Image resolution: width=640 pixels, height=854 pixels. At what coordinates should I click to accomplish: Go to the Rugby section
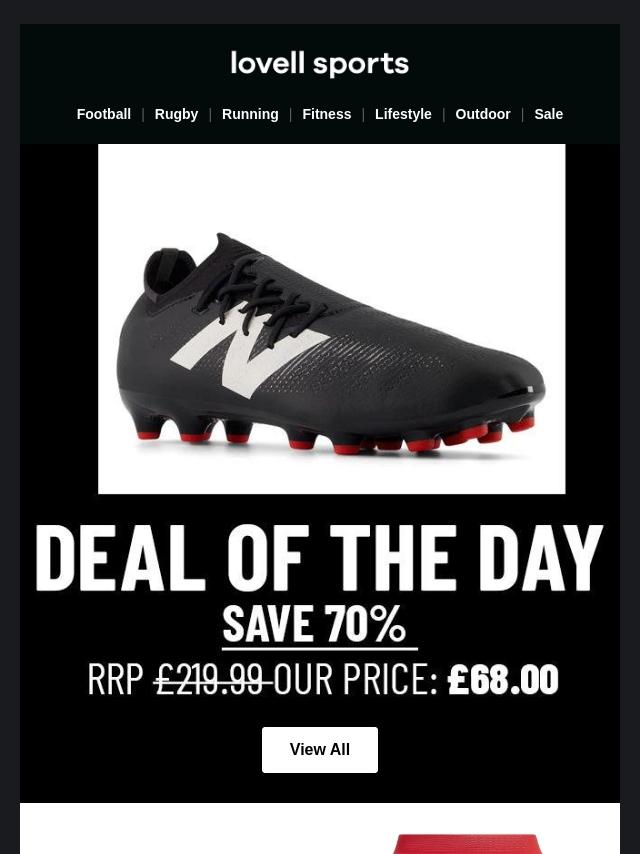click(x=176, y=114)
